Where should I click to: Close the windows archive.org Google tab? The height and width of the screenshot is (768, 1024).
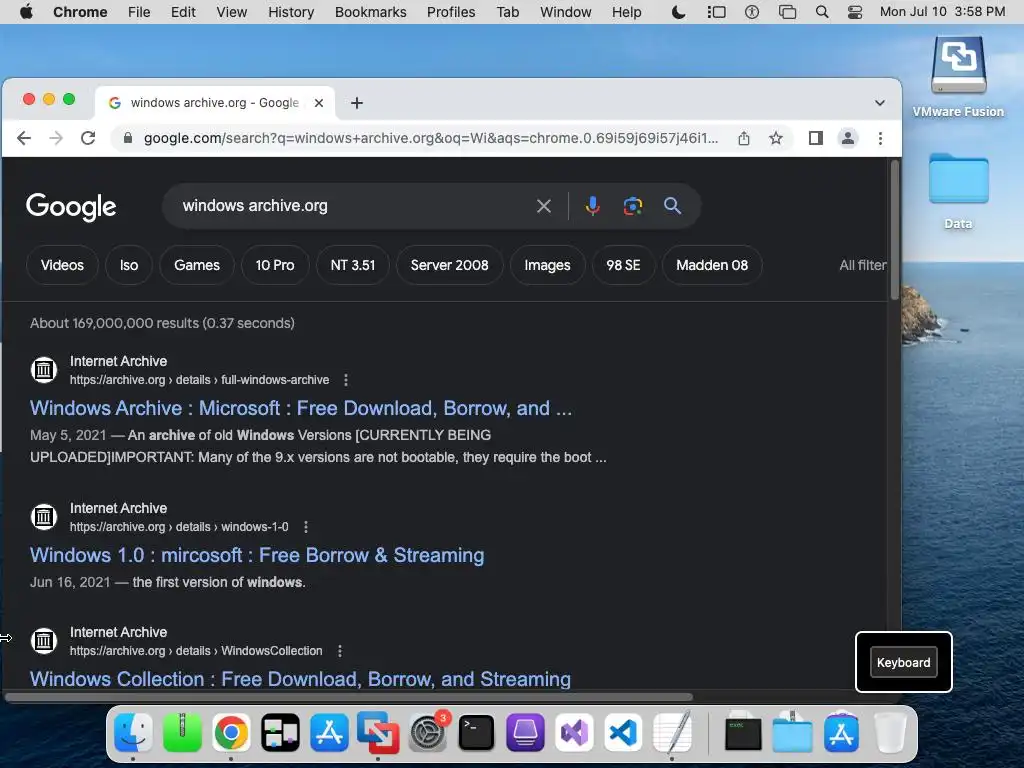pyautogui.click(x=319, y=103)
